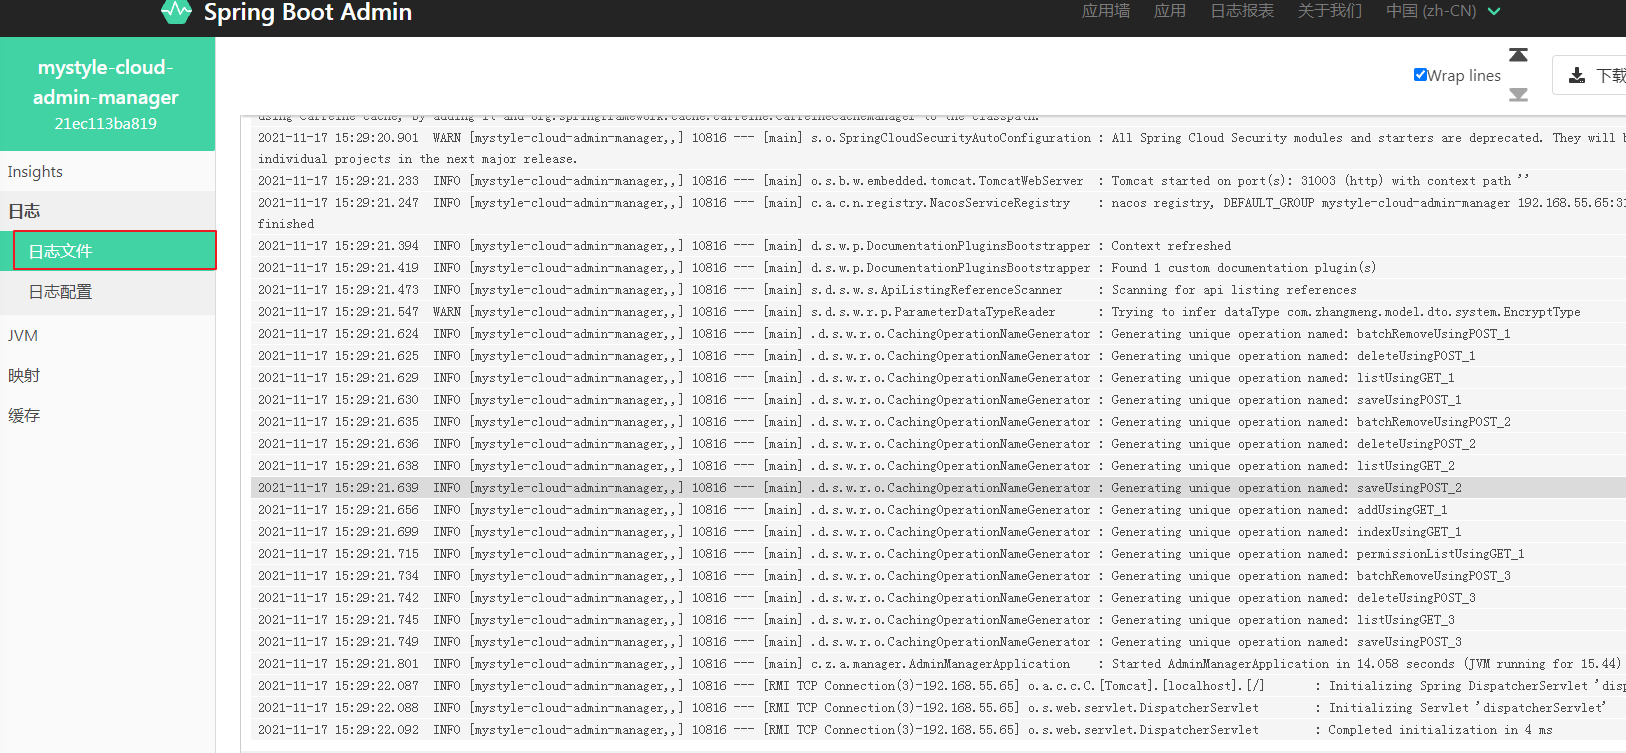Collapse the 日志 sidebar section

click(x=25, y=211)
